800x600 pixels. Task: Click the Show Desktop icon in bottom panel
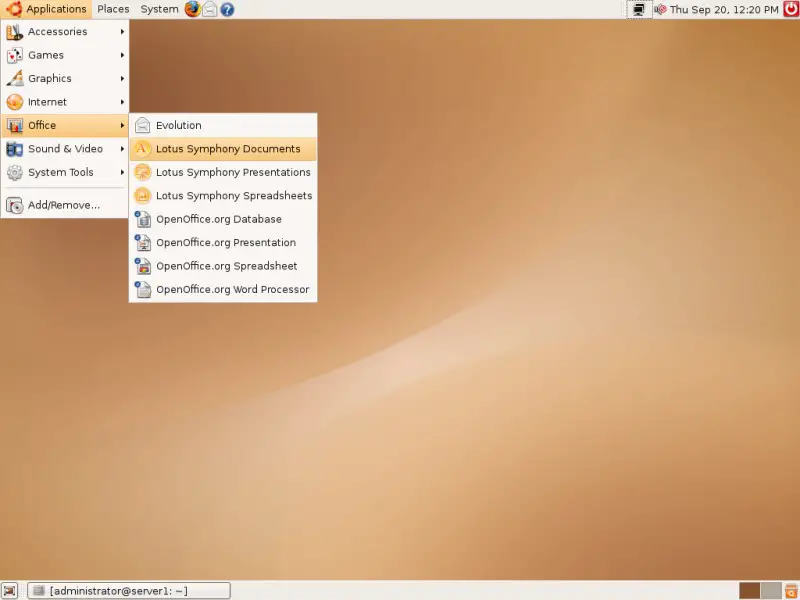pyautogui.click(x=9, y=591)
